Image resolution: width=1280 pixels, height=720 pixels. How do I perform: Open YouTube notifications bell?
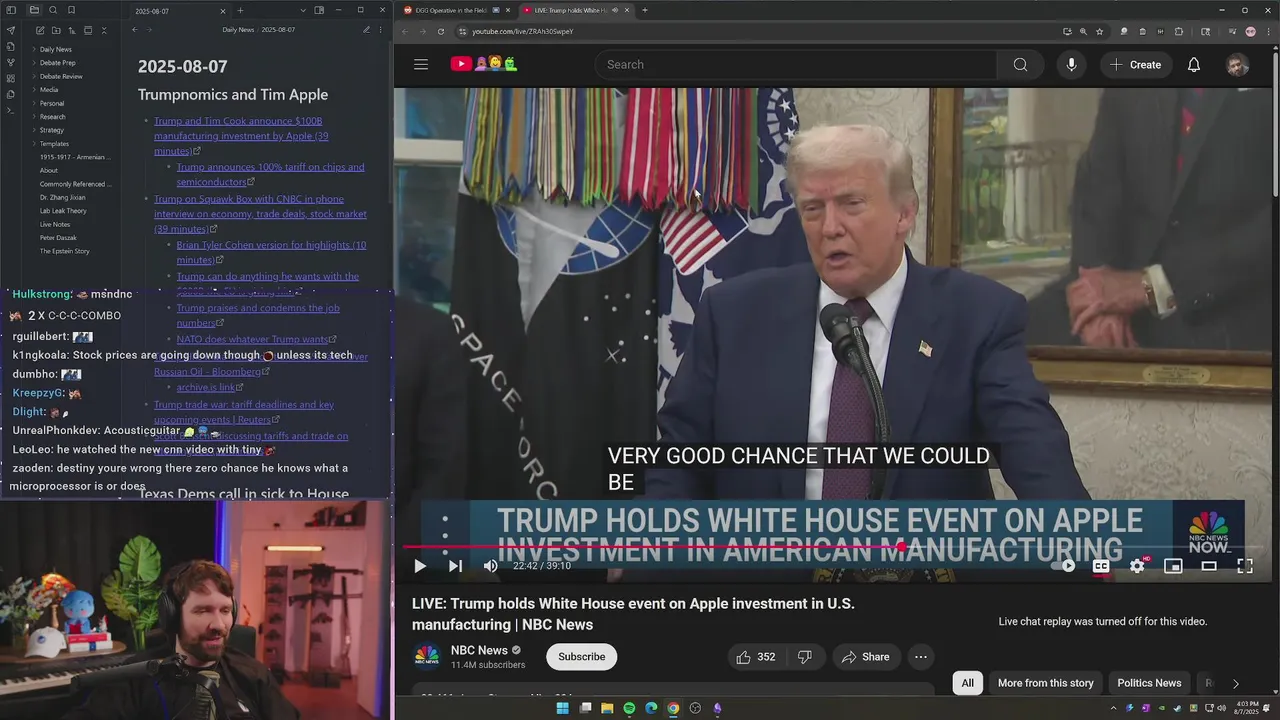click(x=1194, y=64)
